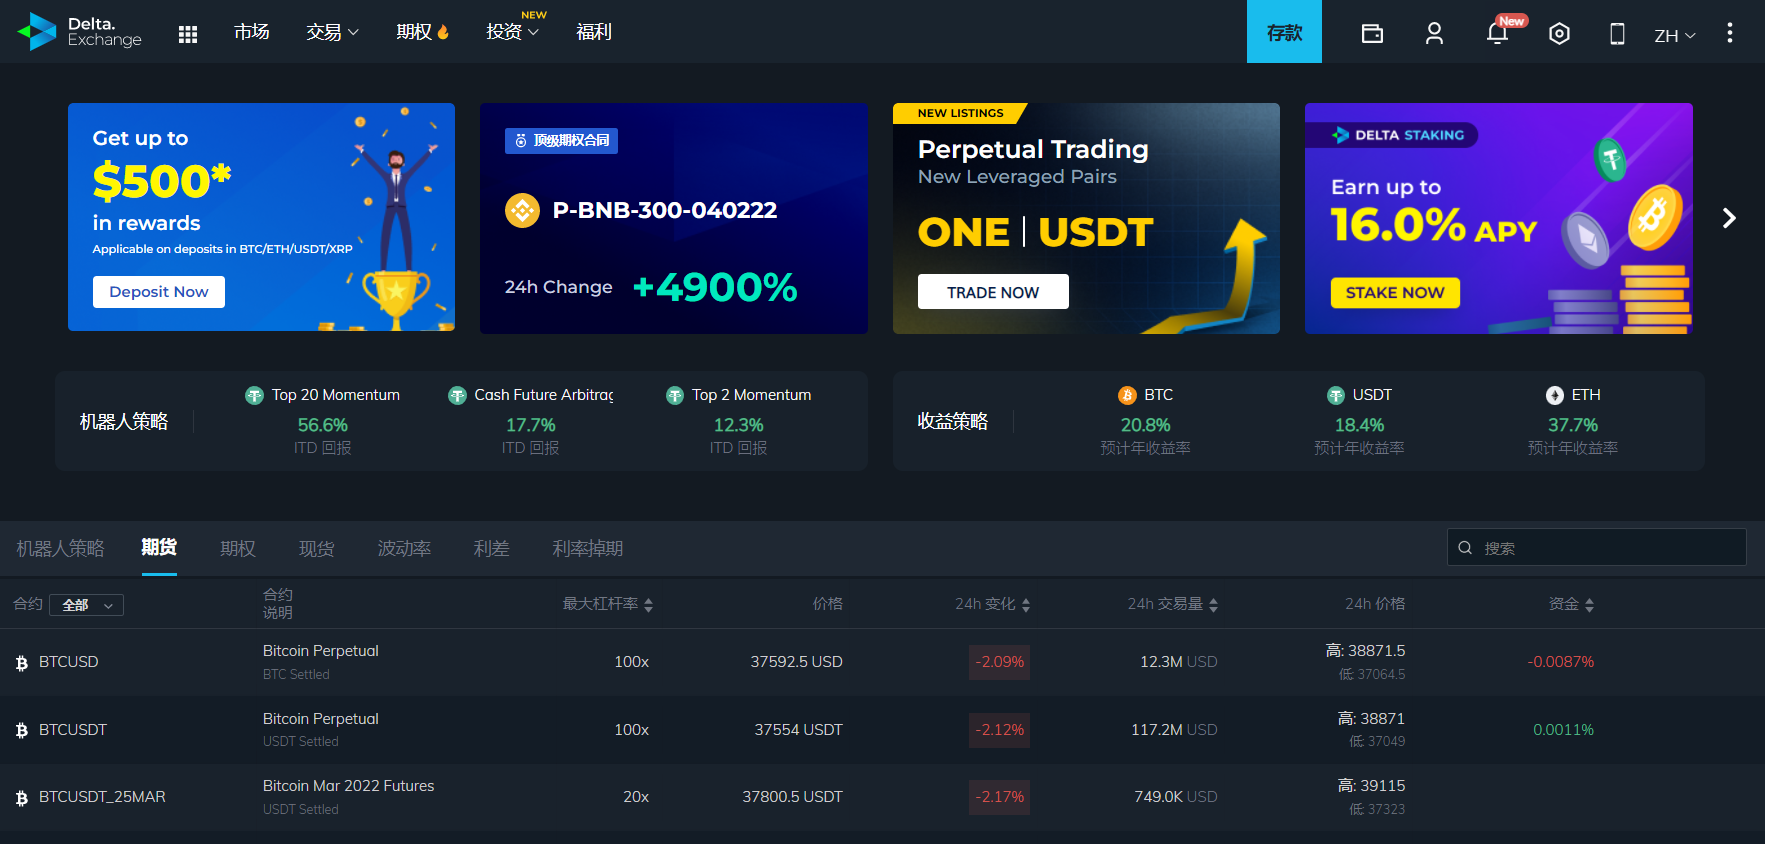Click the BNB coin icon on banner

[522, 210]
